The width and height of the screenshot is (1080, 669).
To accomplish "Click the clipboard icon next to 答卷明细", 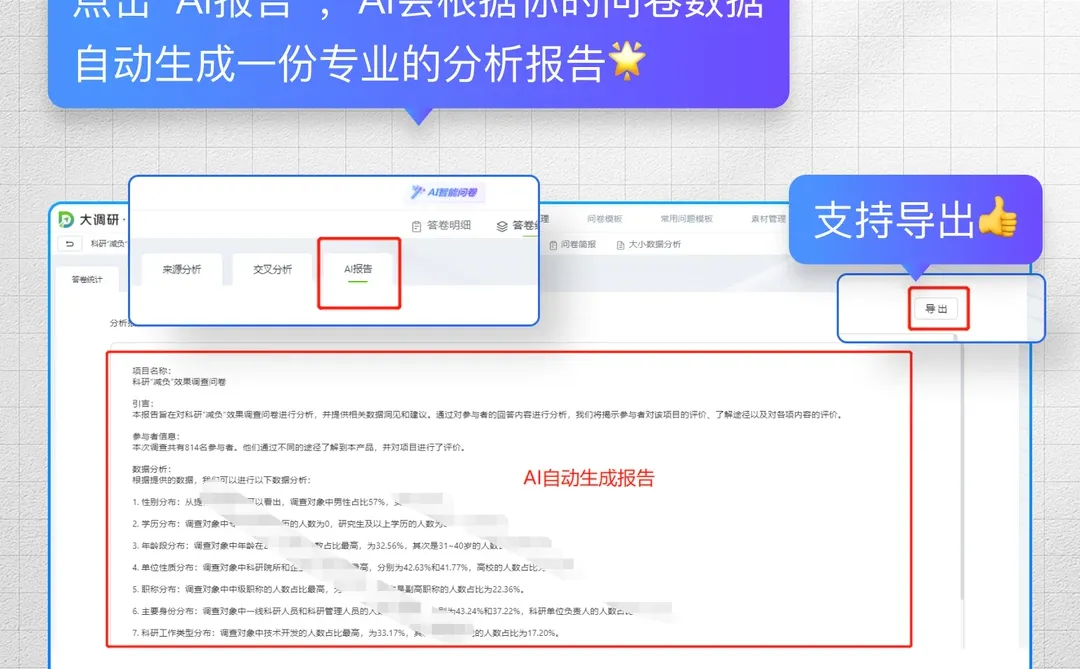I will (x=415, y=225).
